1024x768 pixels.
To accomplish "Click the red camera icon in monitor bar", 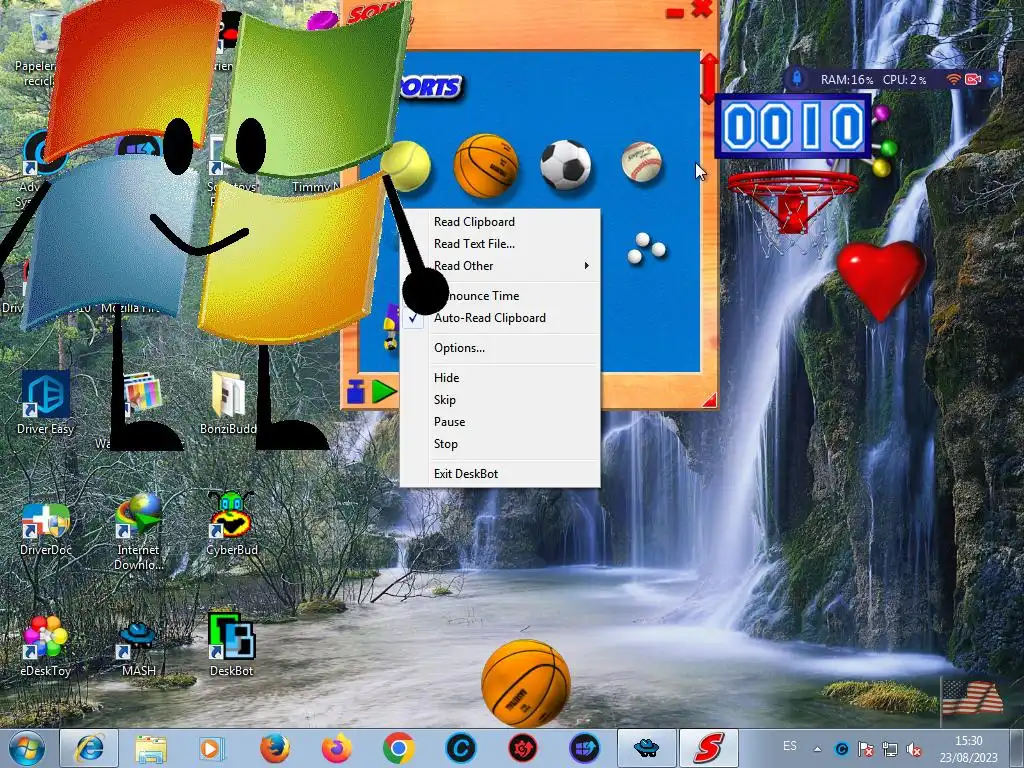I will pos(973,79).
